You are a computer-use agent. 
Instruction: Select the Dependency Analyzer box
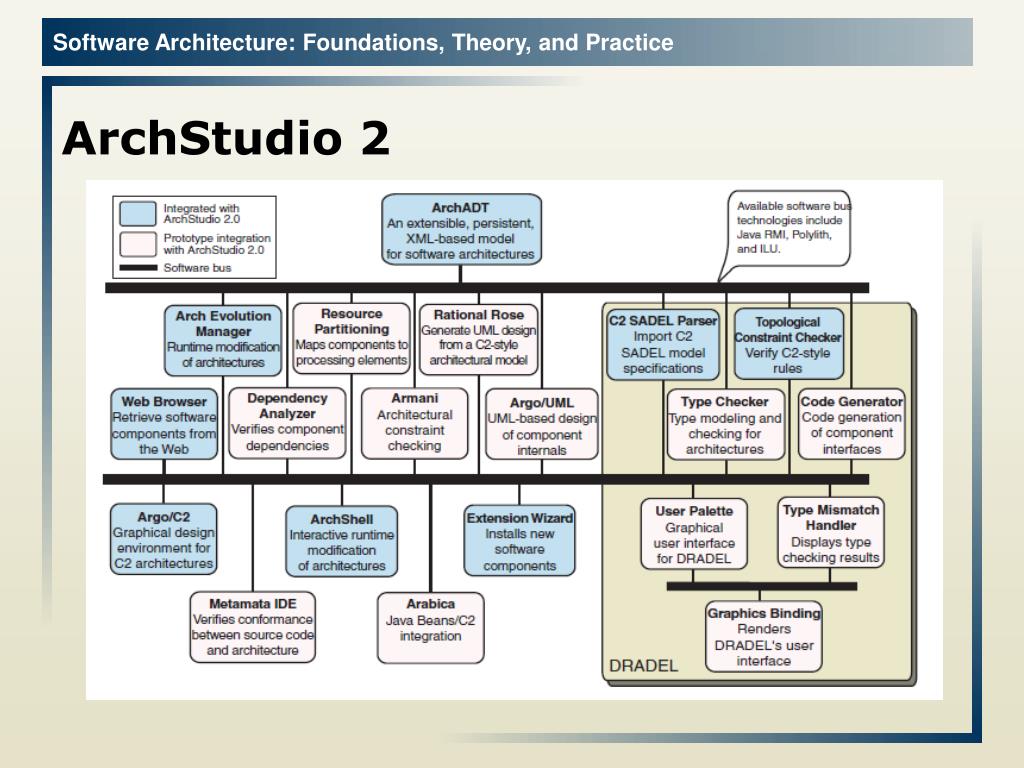287,423
